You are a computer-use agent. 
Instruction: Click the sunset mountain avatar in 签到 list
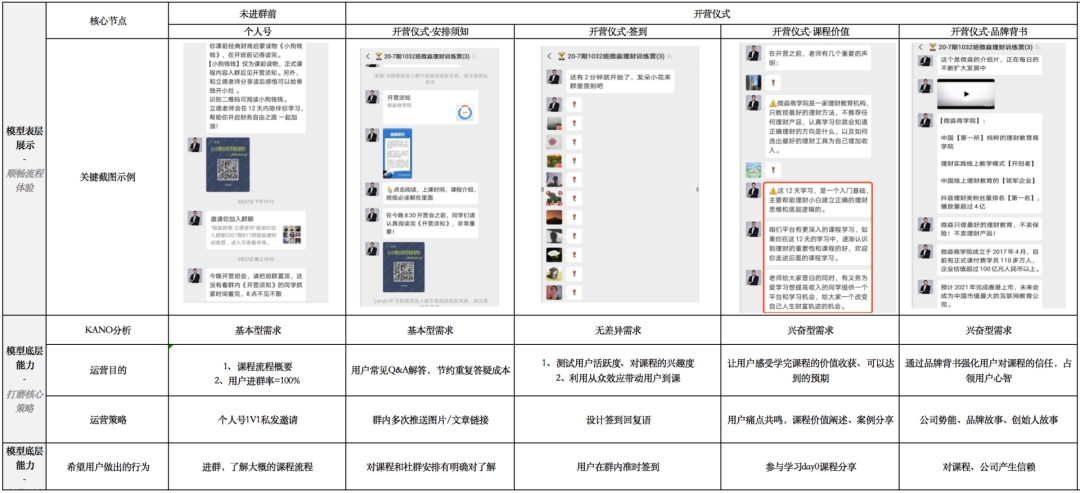pos(553,217)
